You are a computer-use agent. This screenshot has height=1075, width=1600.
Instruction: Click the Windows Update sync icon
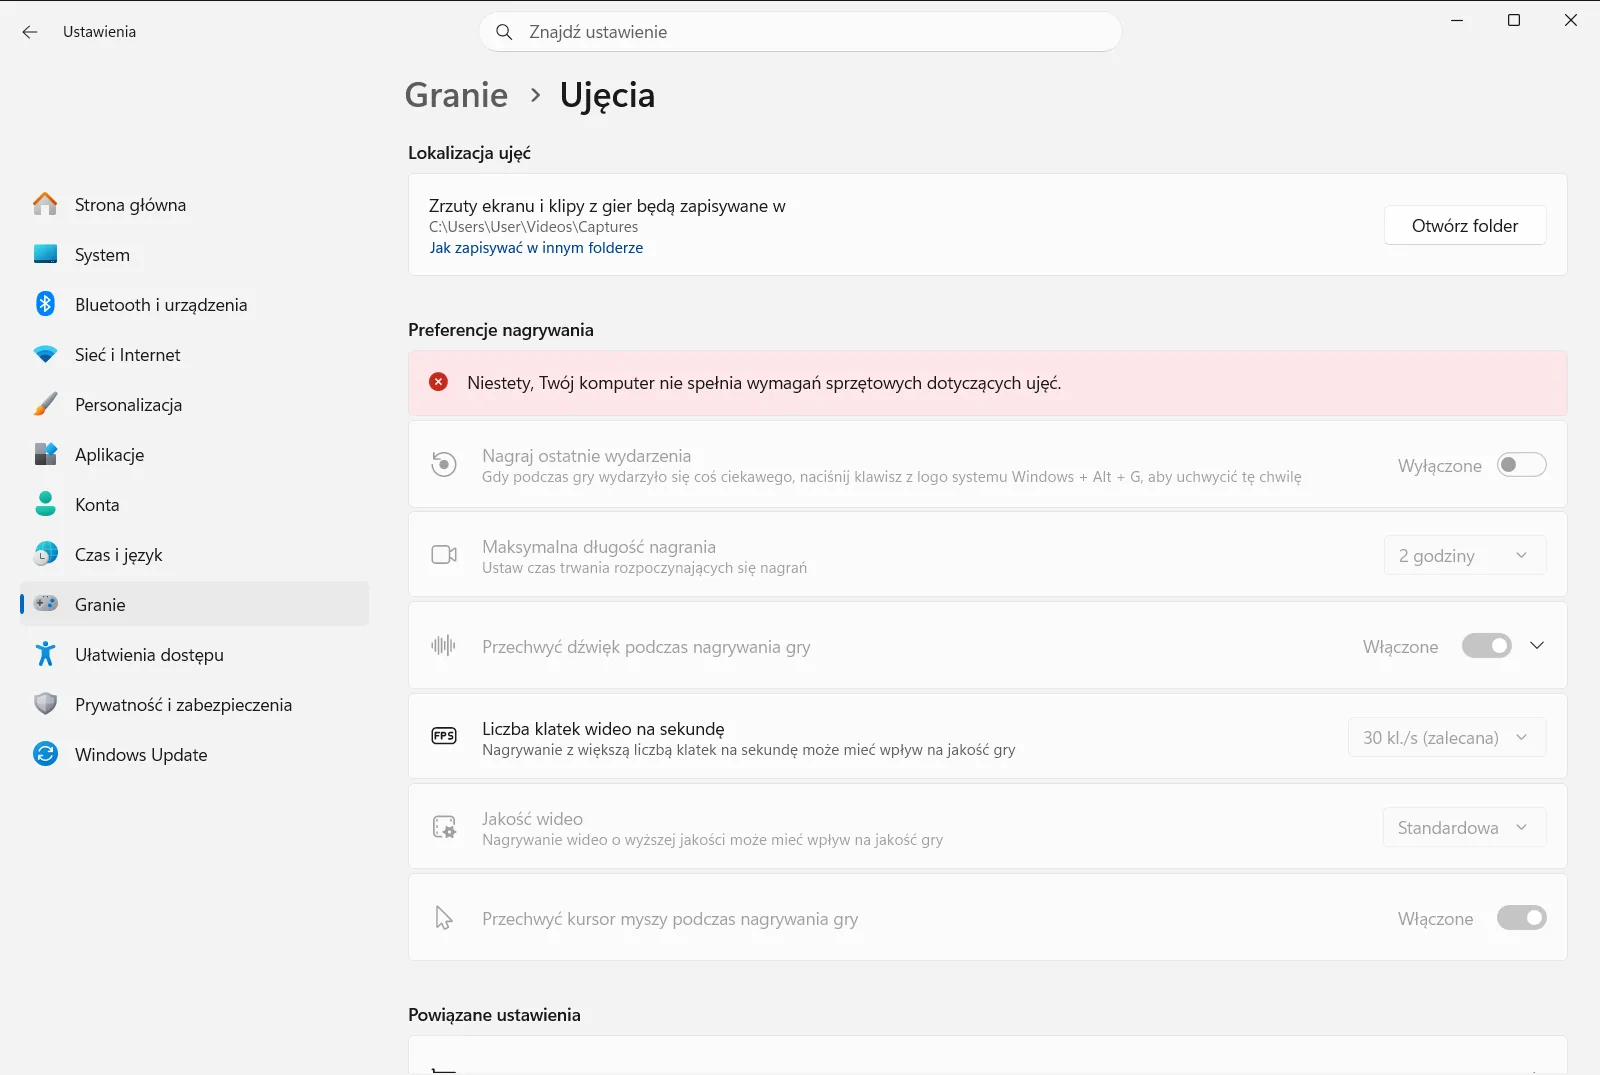pyautogui.click(x=45, y=754)
